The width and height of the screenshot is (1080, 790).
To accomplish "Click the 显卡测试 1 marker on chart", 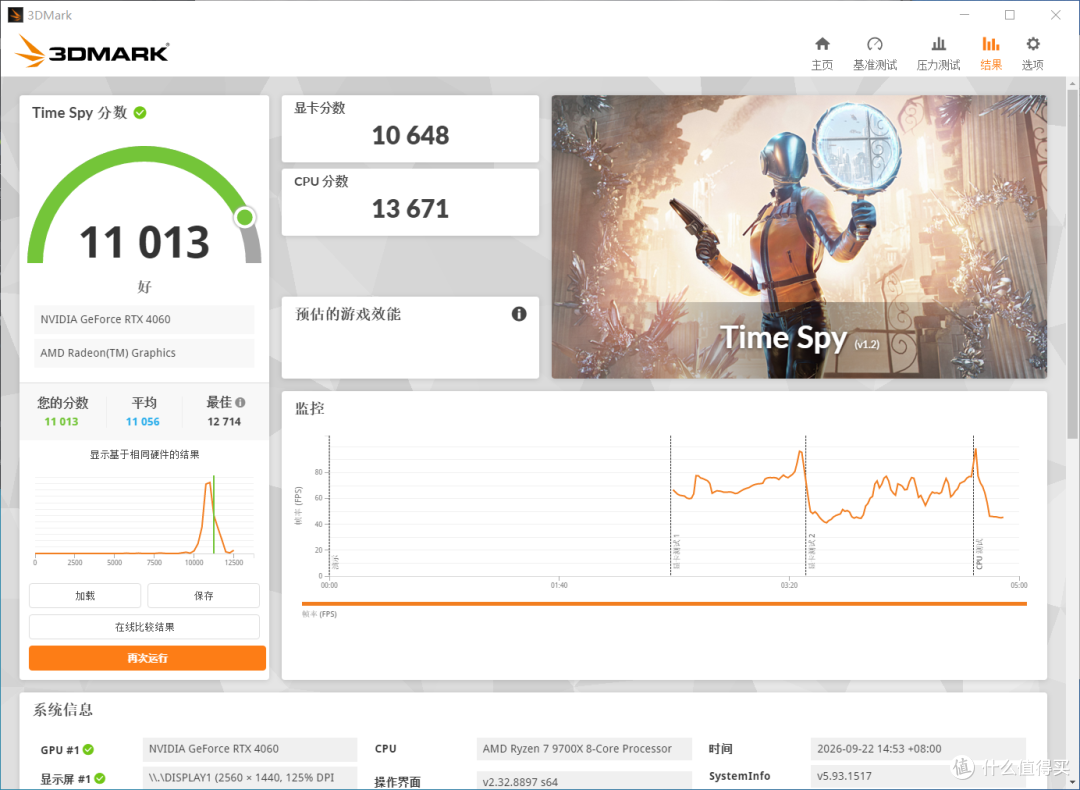I will [676, 551].
